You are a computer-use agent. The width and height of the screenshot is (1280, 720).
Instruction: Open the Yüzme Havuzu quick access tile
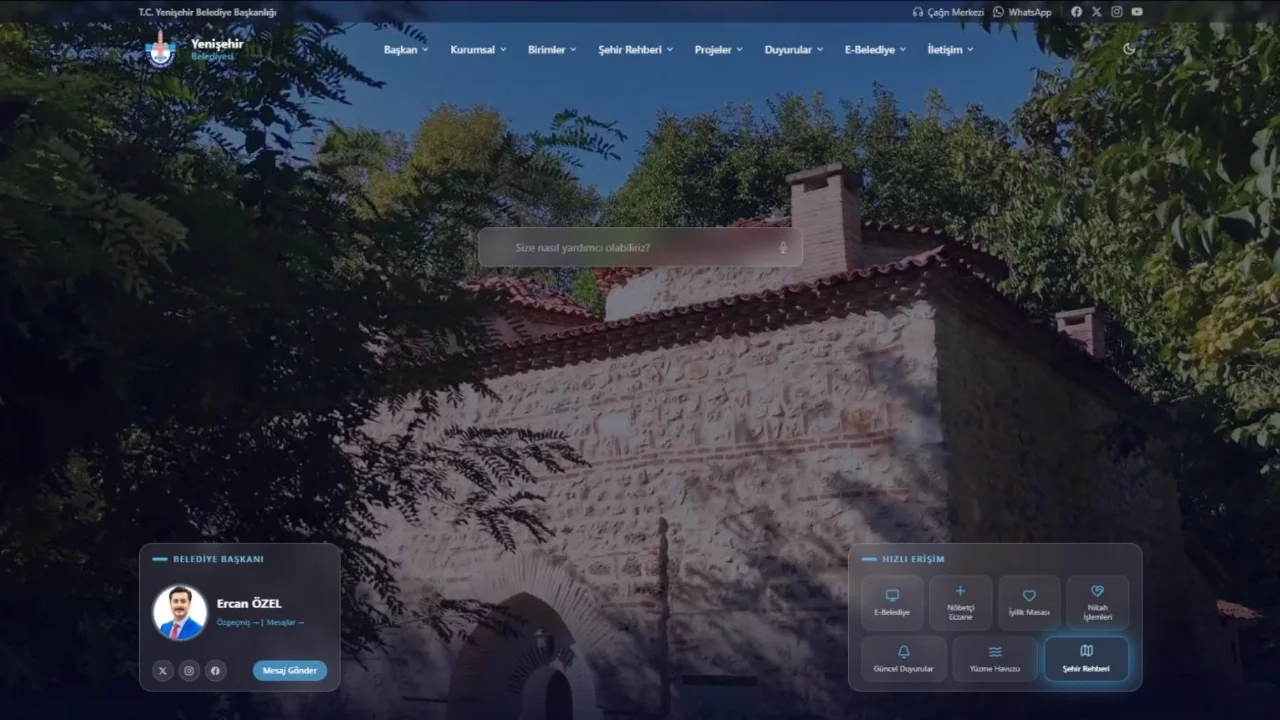[995, 659]
